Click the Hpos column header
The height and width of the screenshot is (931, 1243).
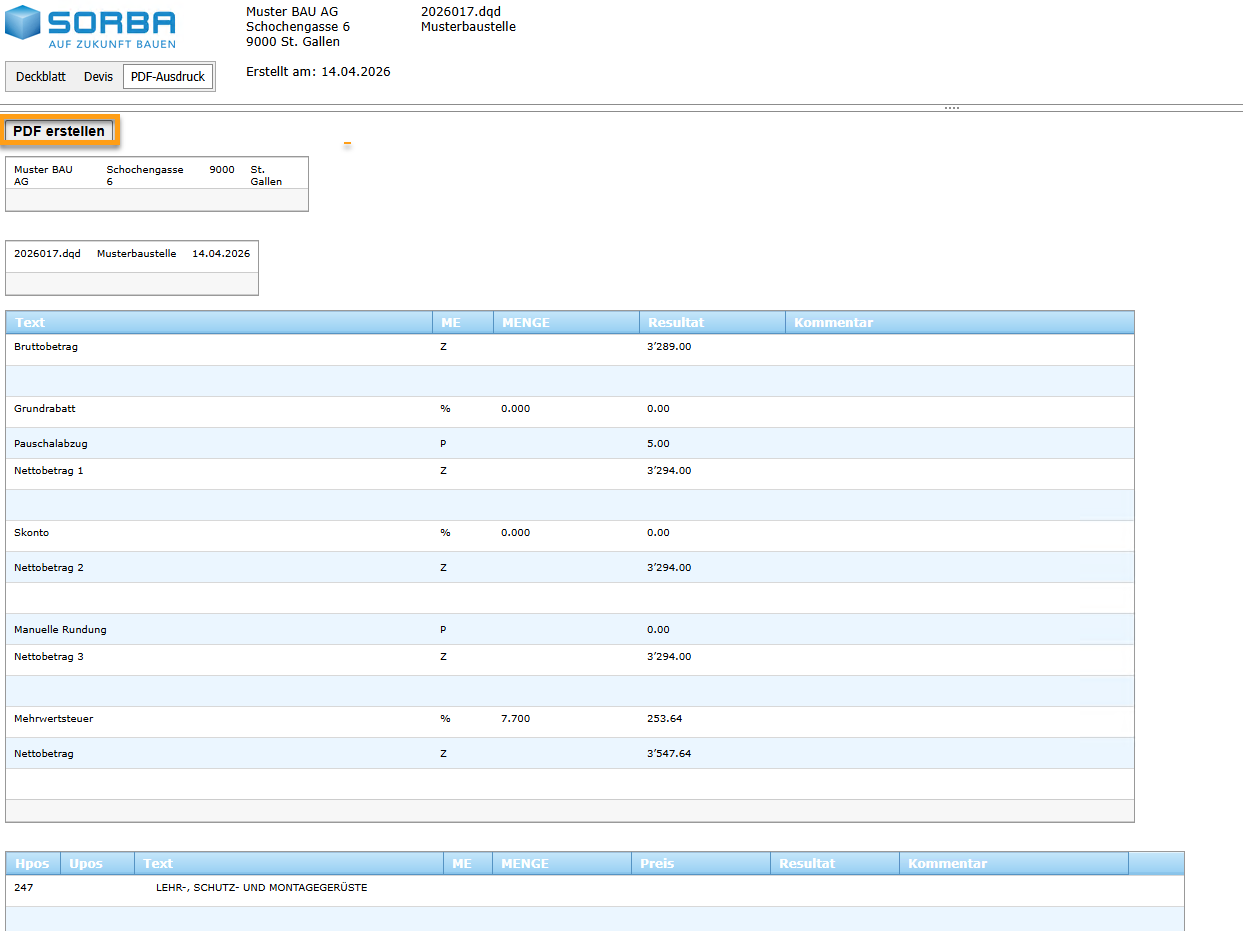(x=32, y=863)
